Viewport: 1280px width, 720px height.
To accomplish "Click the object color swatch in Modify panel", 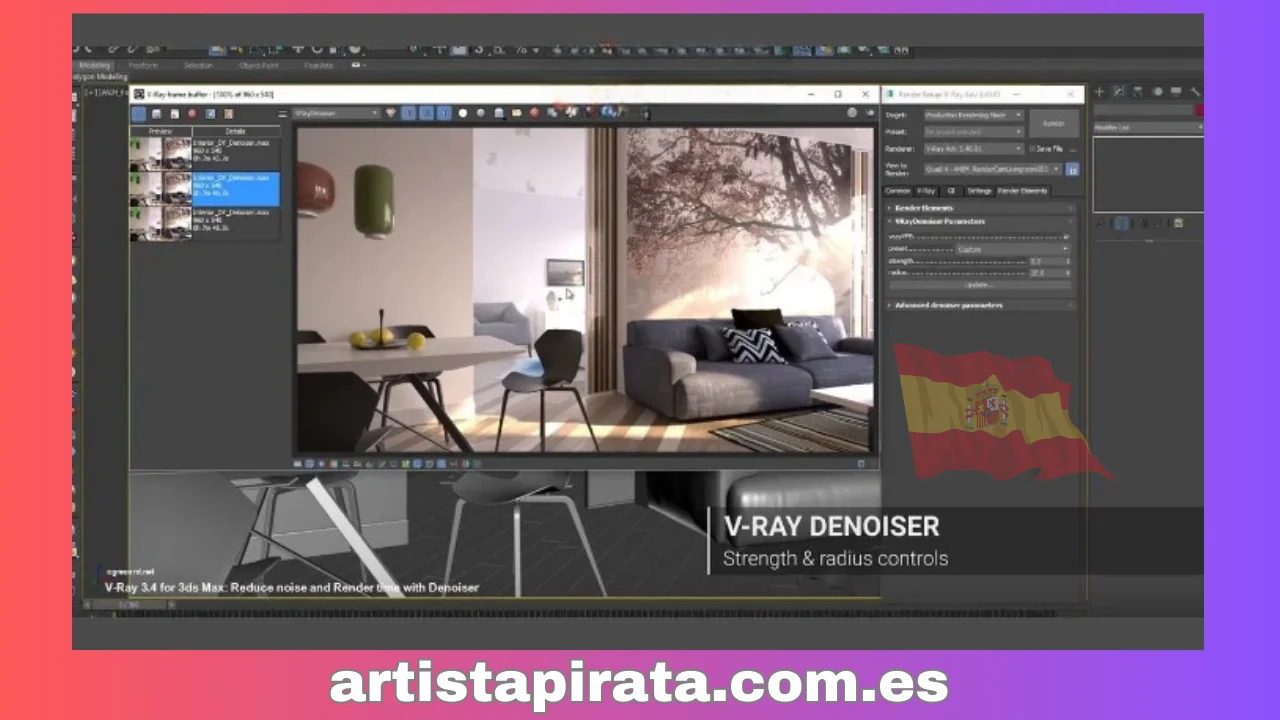I will (x=1199, y=110).
